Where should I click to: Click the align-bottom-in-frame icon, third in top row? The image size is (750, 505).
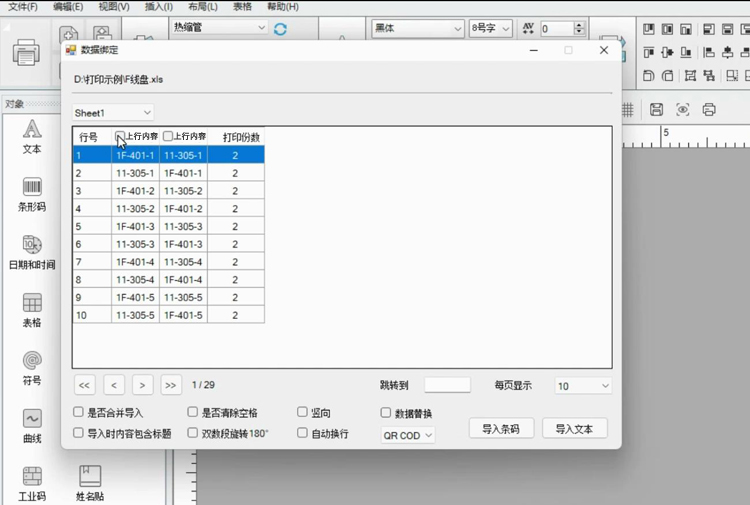pyautogui.click(x=686, y=29)
